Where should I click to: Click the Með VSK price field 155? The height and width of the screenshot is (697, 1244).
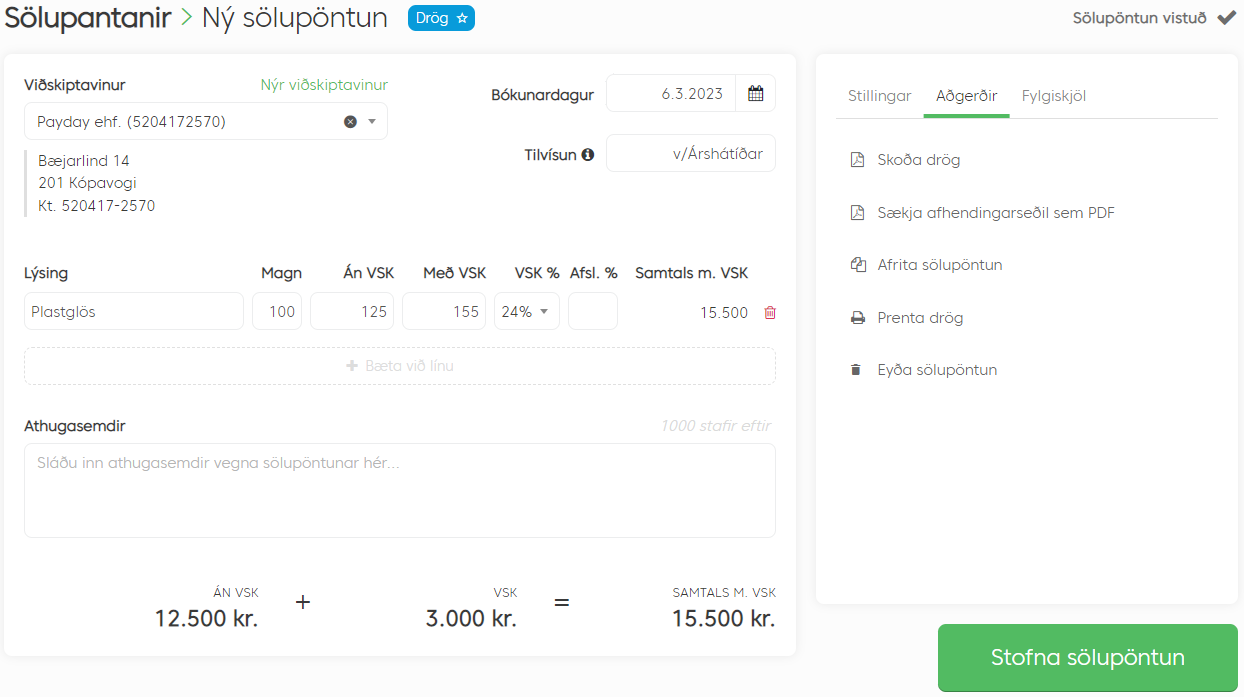(444, 311)
